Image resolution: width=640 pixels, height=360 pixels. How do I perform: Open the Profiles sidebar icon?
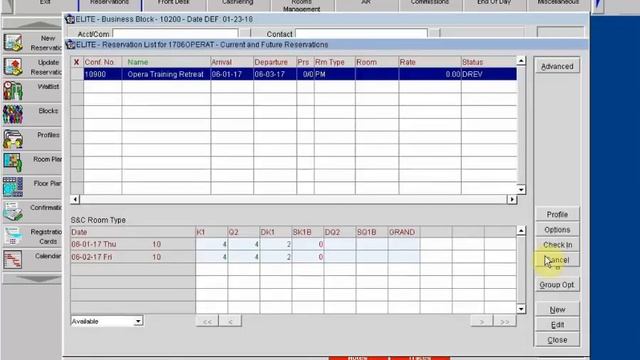pyautogui.click(x=13, y=139)
